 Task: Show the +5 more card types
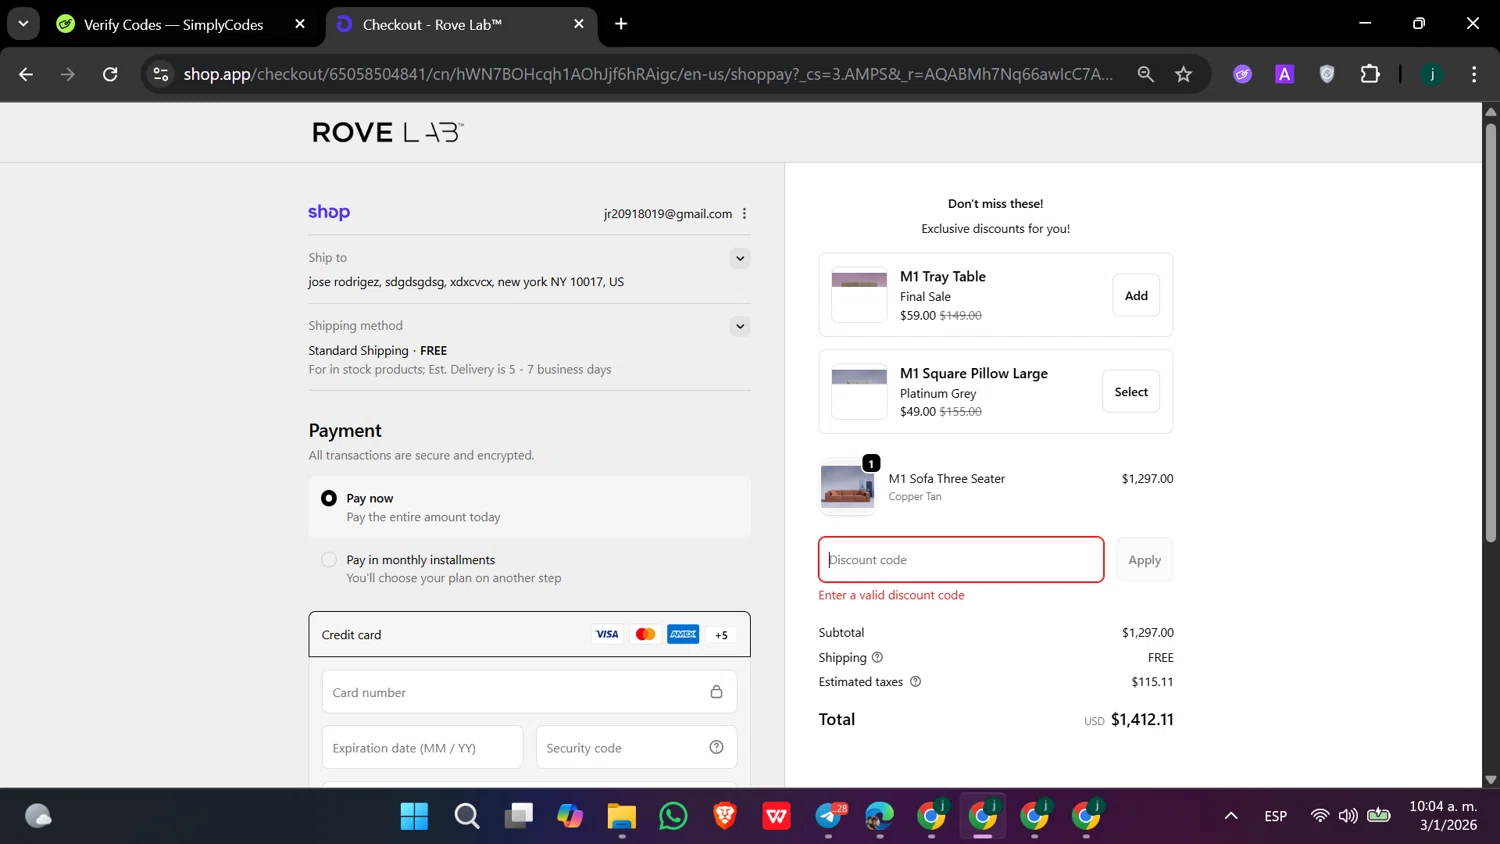[721, 635]
